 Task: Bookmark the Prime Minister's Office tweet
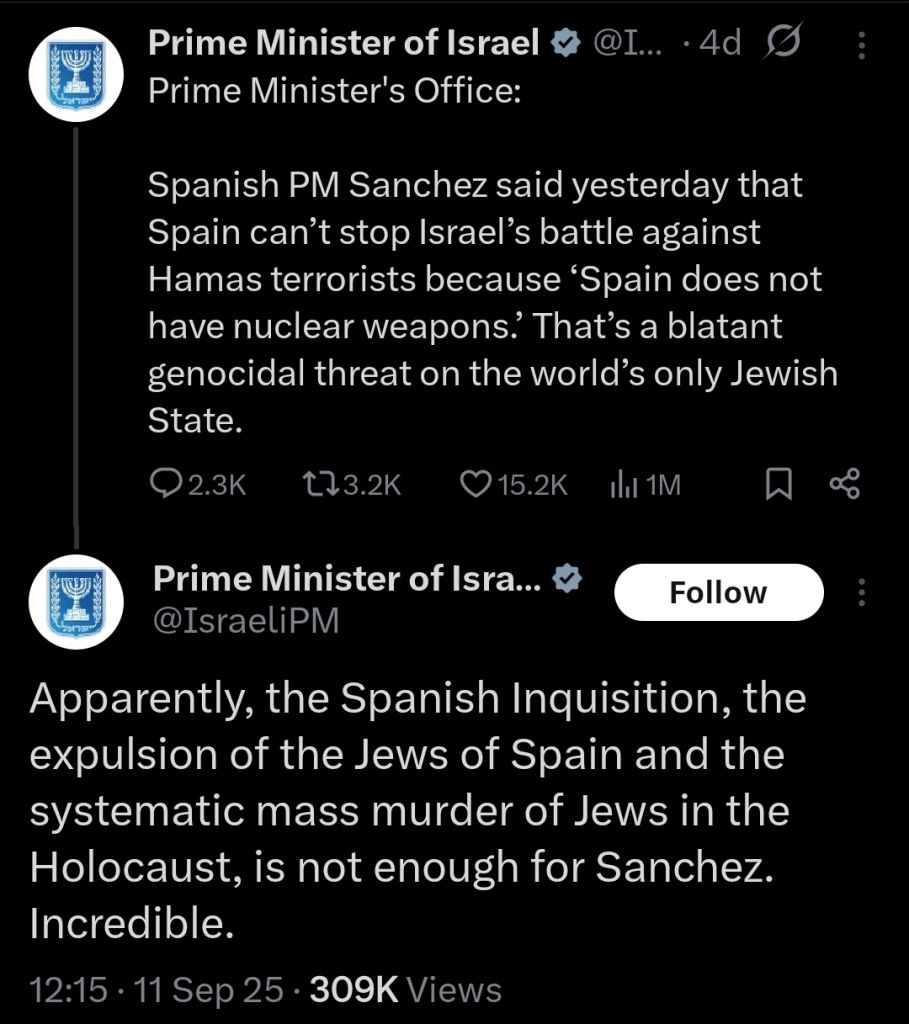[778, 485]
